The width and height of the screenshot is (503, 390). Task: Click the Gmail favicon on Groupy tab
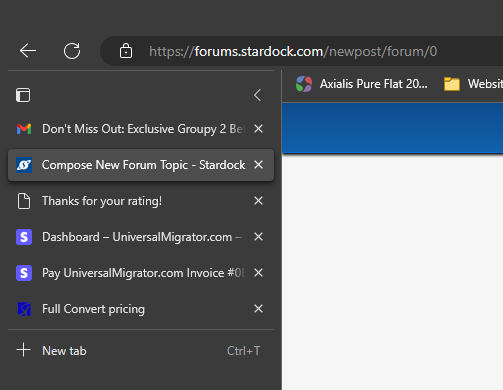(x=24, y=129)
